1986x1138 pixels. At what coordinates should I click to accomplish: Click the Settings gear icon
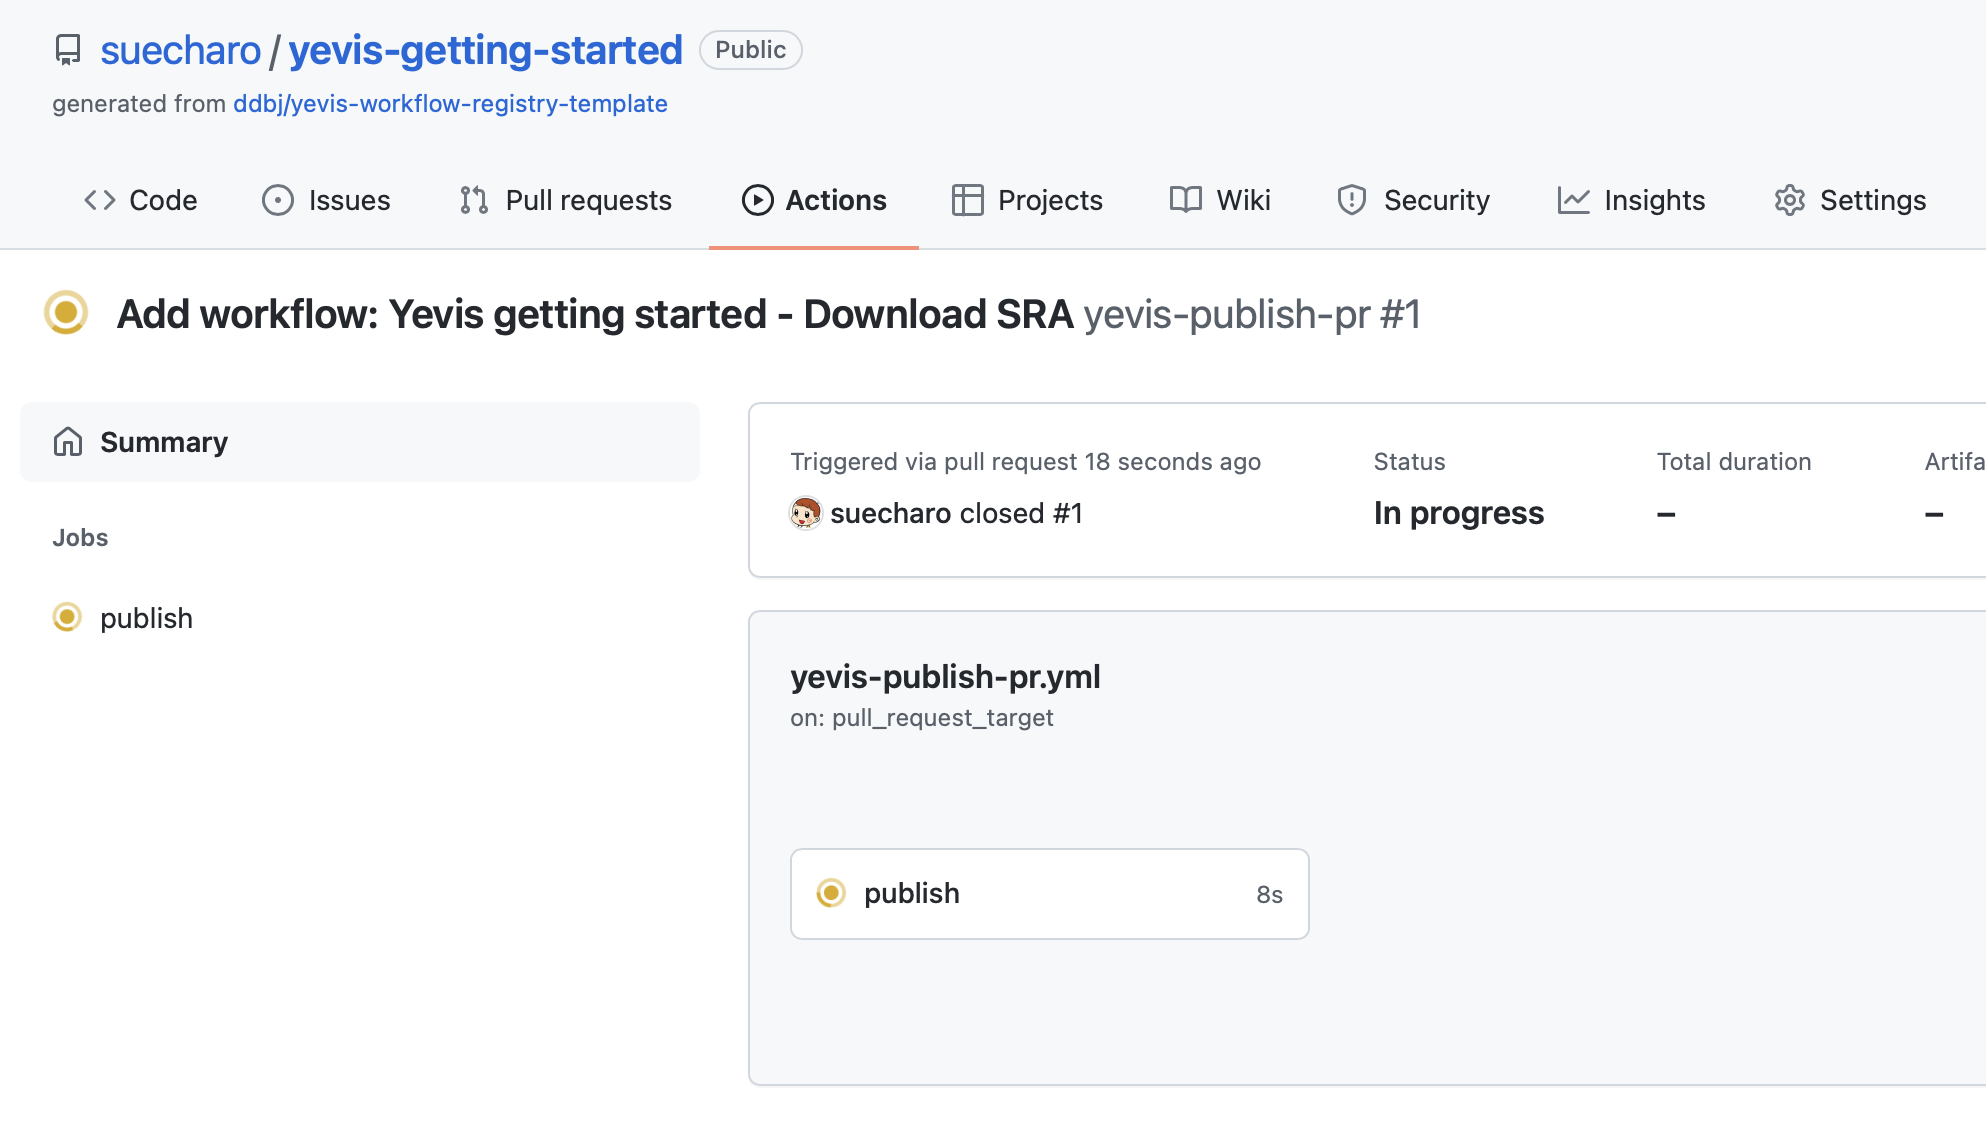click(1790, 200)
